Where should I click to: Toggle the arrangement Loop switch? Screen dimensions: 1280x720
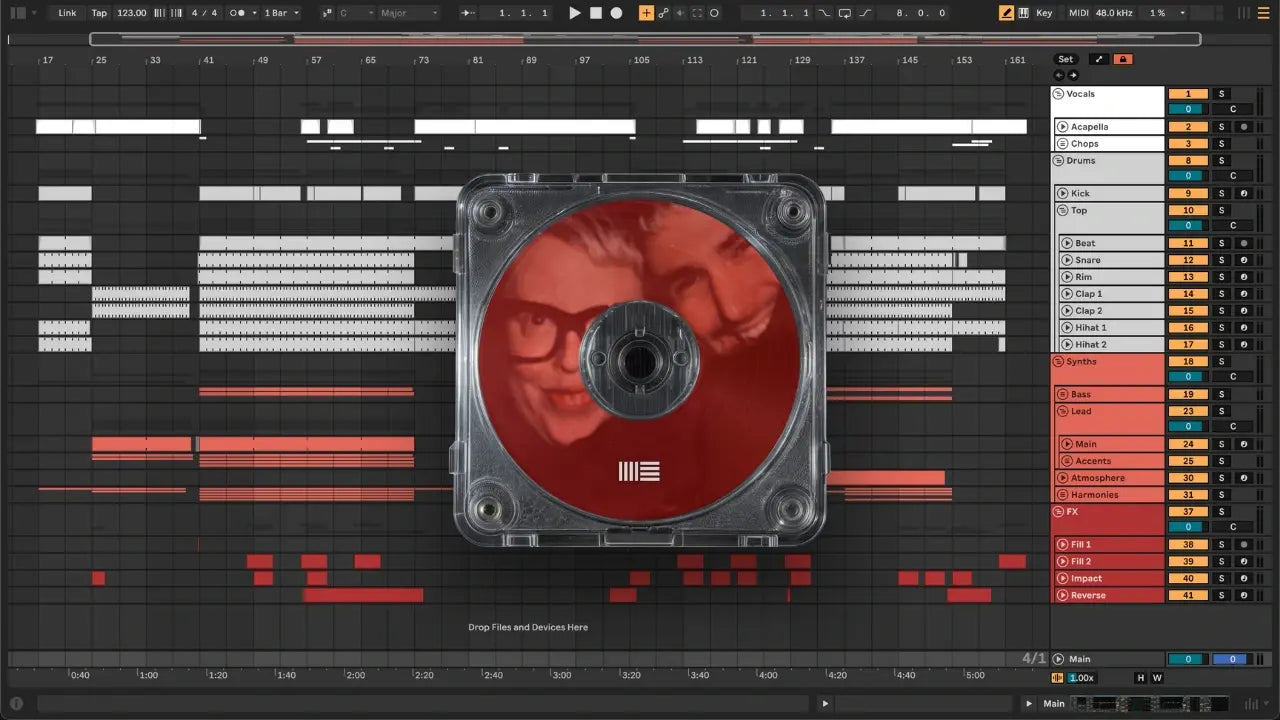point(845,13)
